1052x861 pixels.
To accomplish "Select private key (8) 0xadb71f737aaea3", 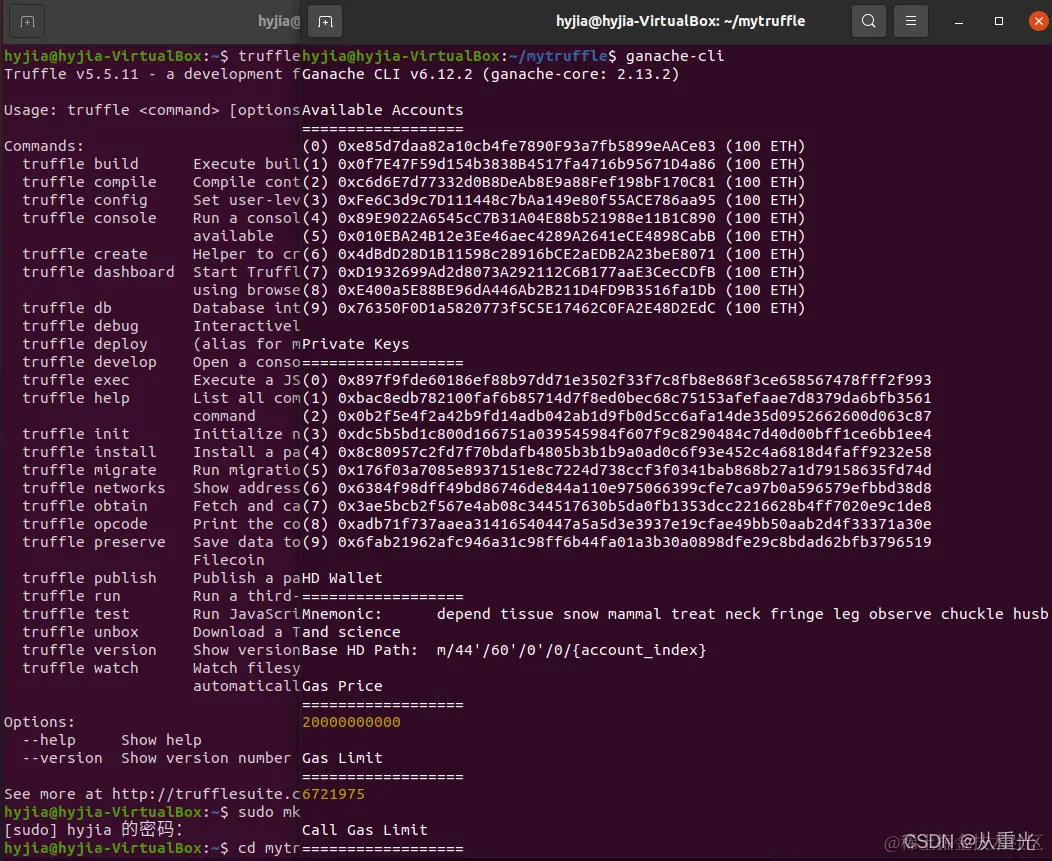I will [635, 524].
